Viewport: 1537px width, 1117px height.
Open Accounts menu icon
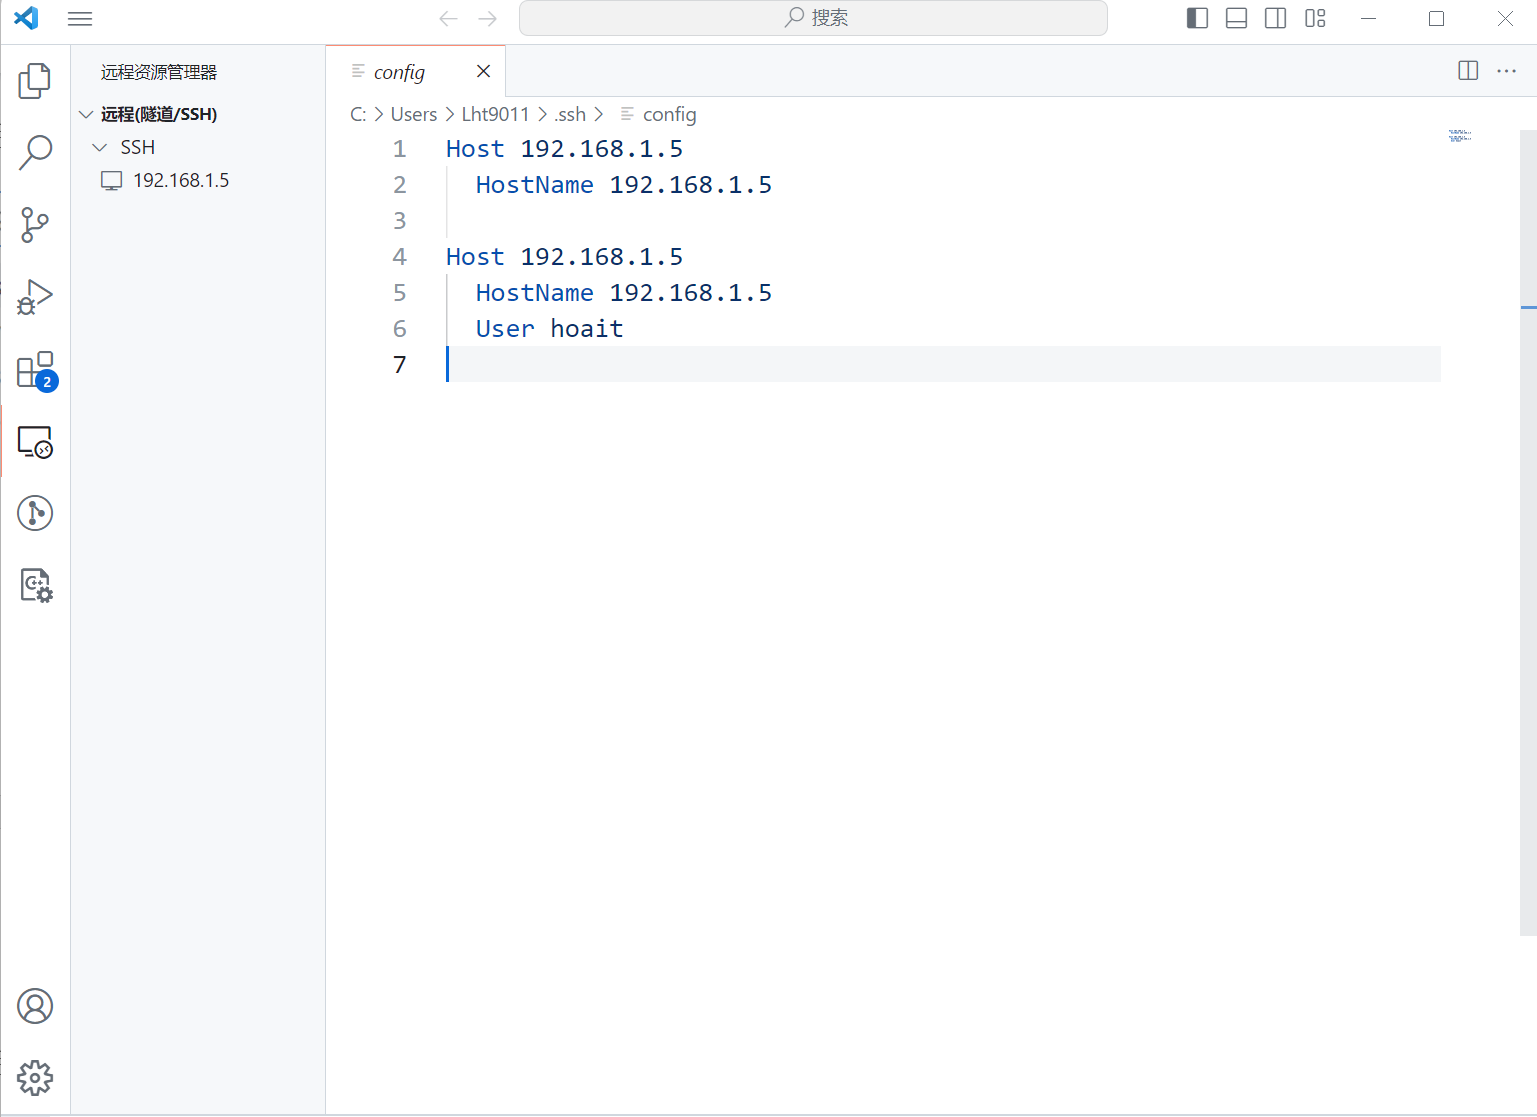35,1006
